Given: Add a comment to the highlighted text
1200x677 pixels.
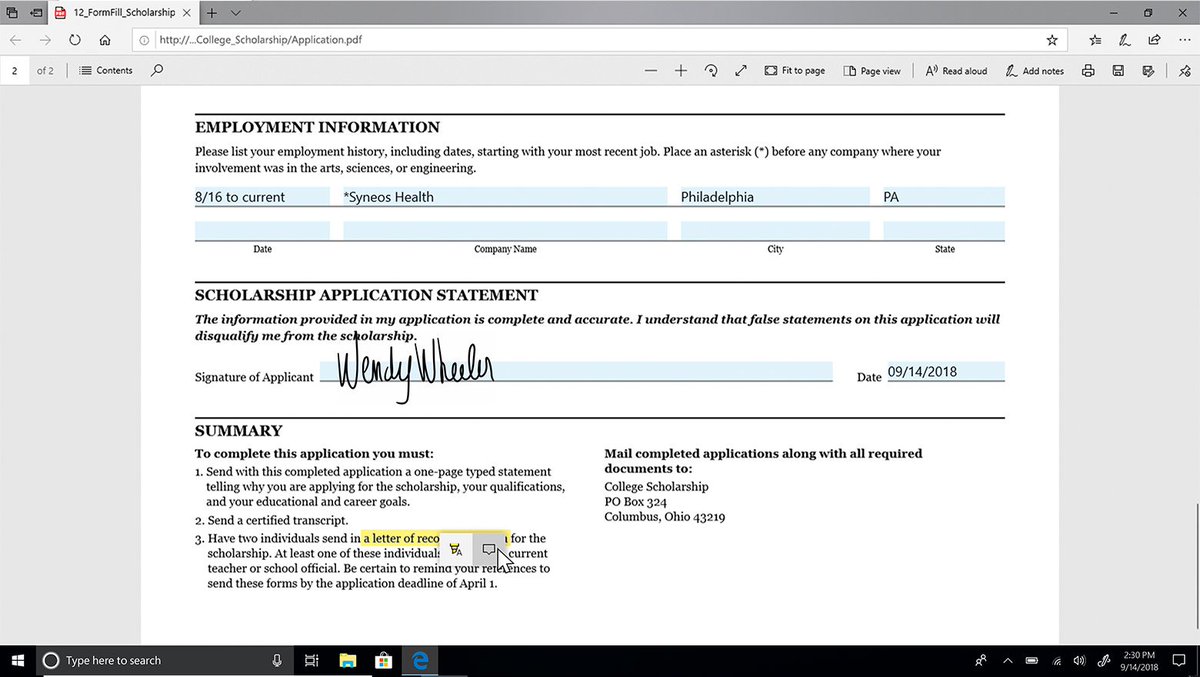Looking at the screenshot, I should click(x=490, y=548).
